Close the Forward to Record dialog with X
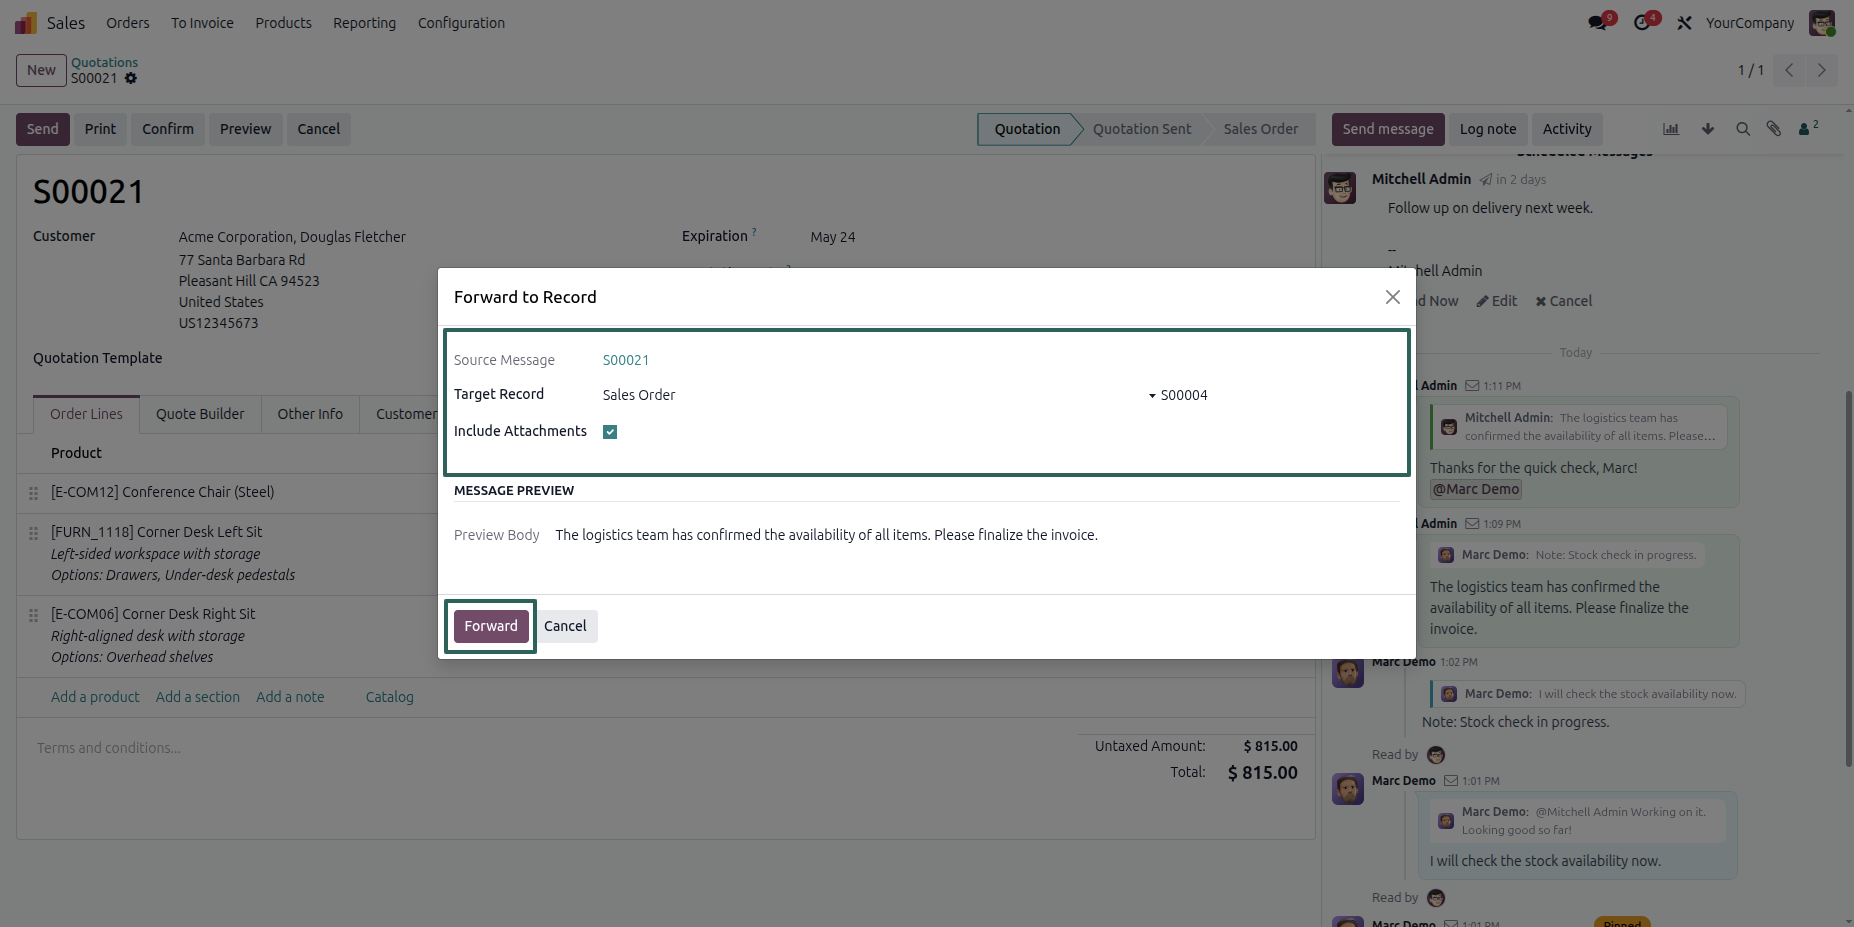Image resolution: width=1854 pixels, height=927 pixels. click(x=1392, y=297)
